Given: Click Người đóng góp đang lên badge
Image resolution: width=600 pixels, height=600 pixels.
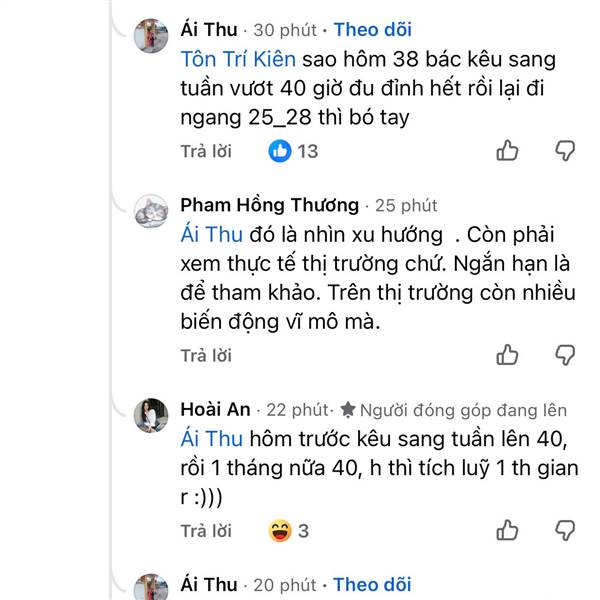Looking at the screenshot, I should pyautogui.click(x=452, y=409).
